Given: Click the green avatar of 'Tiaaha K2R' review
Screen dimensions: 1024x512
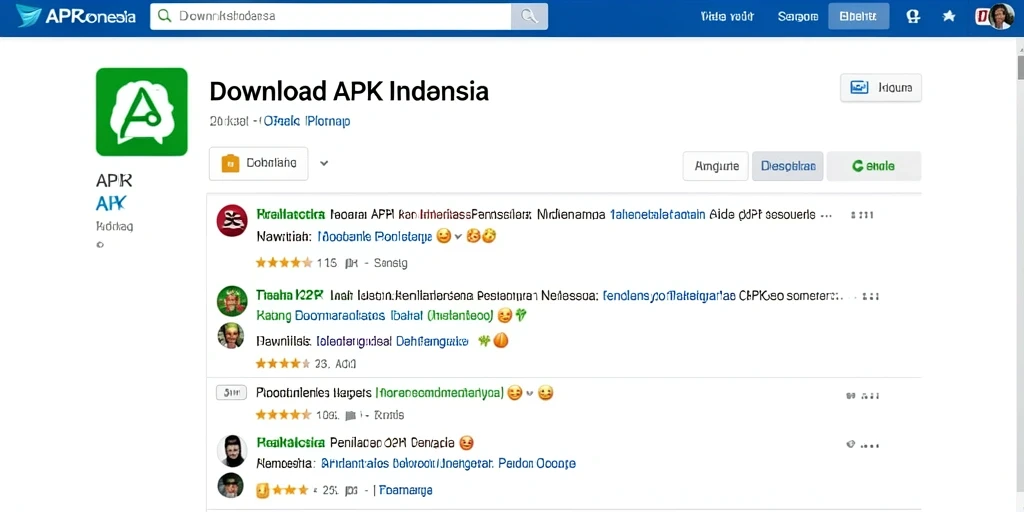Looking at the screenshot, I should [232, 301].
